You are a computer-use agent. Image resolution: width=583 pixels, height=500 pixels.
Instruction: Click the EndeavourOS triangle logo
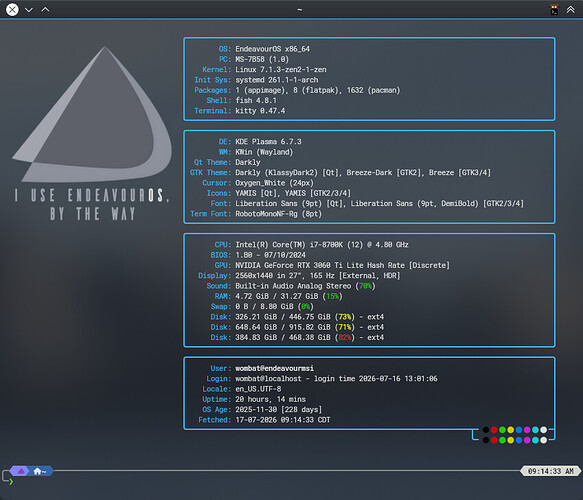pos(93,114)
